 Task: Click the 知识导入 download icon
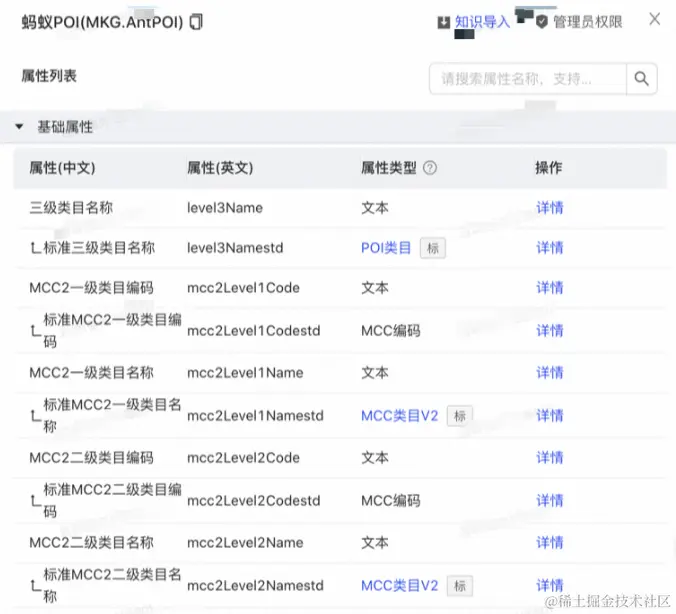click(x=444, y=22)
